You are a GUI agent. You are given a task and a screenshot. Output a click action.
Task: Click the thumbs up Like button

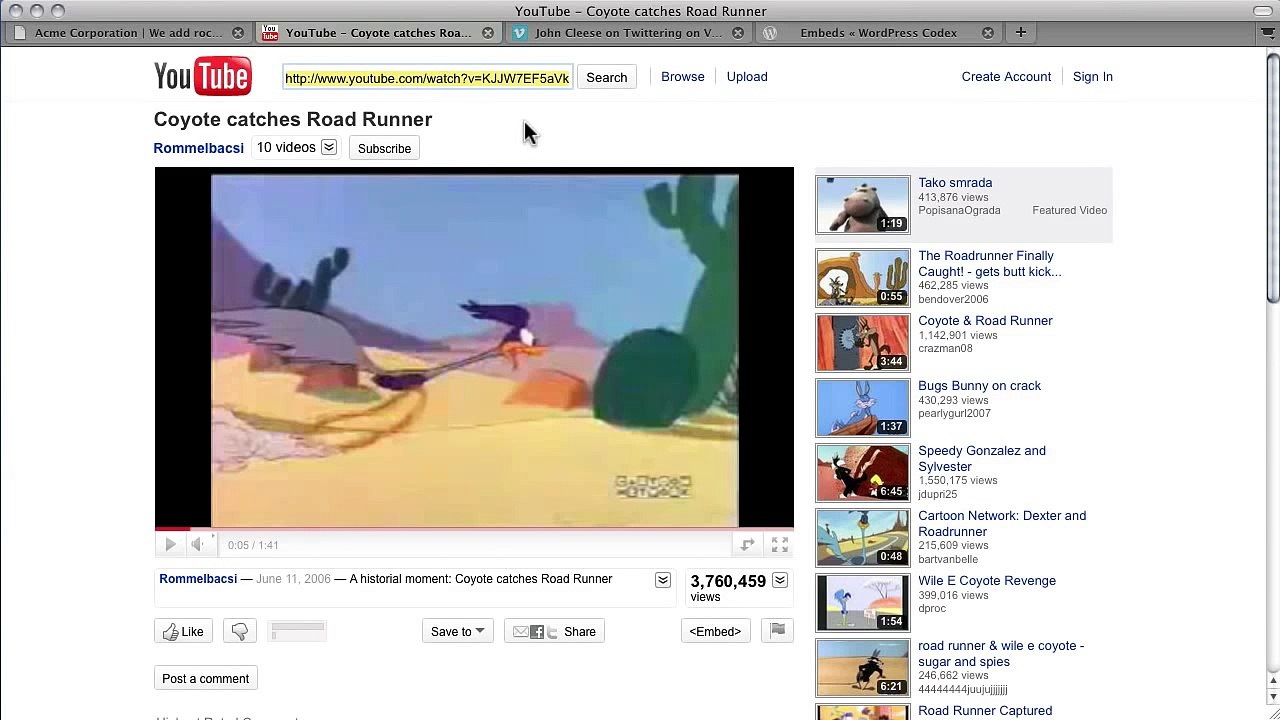click(183, 632)
